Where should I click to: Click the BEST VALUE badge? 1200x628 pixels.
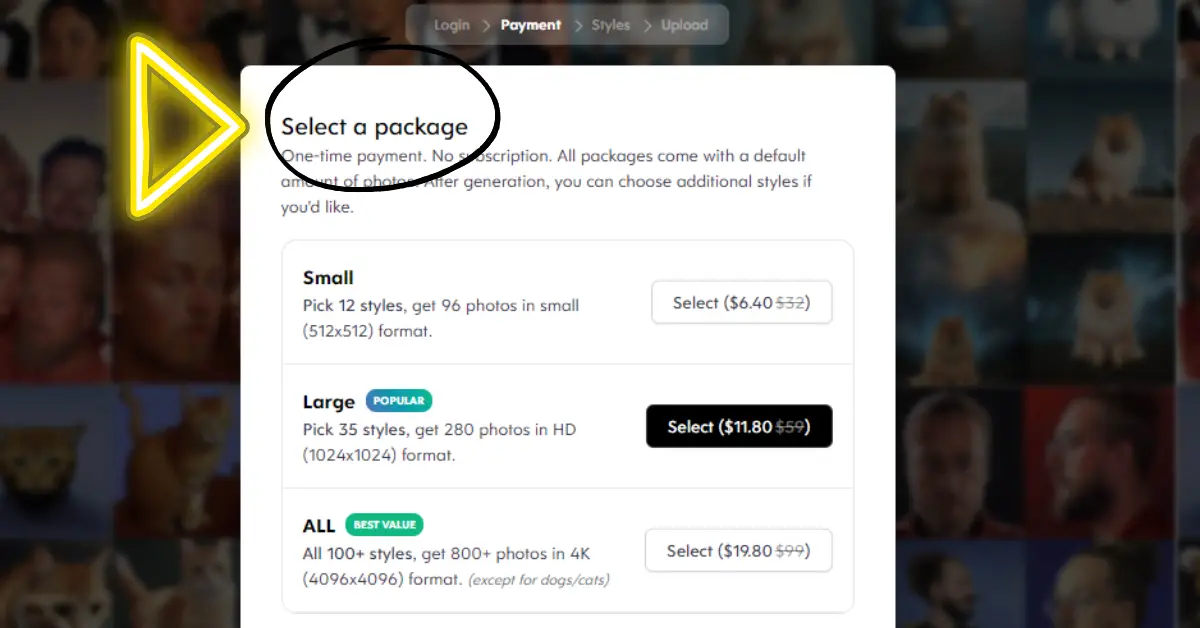(x=385, y=524)
